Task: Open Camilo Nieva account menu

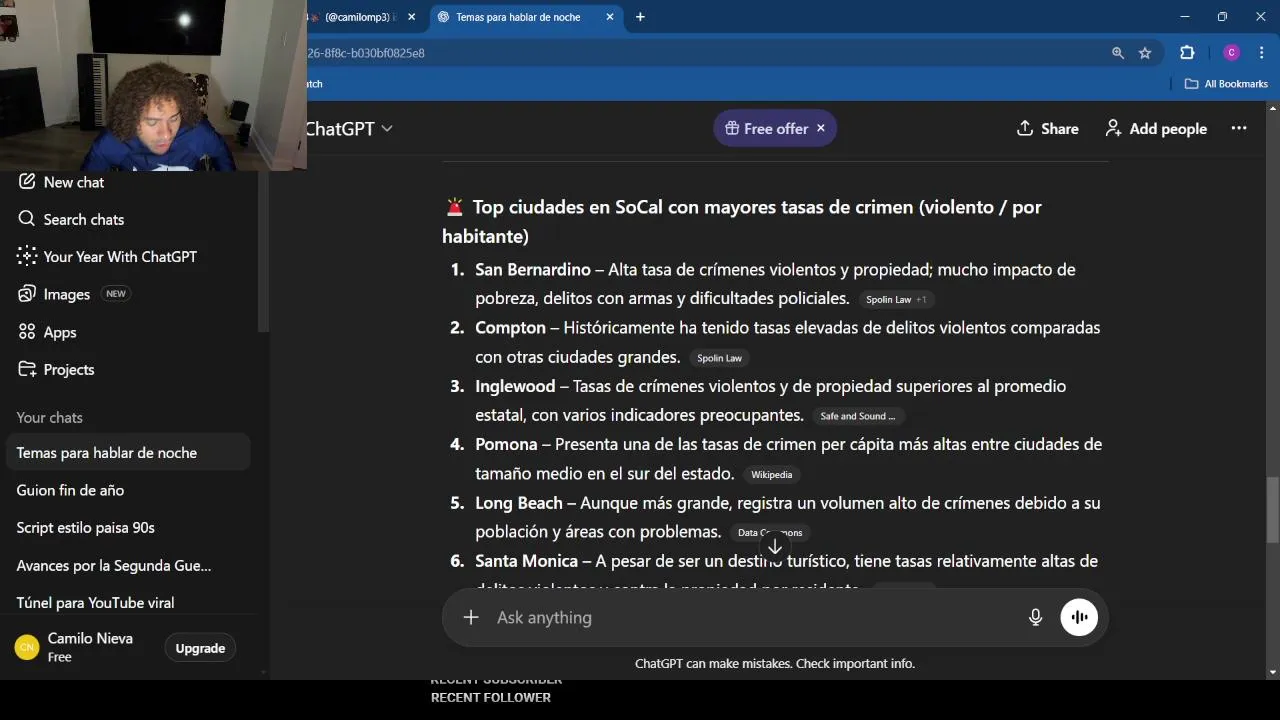Action: 76,647
